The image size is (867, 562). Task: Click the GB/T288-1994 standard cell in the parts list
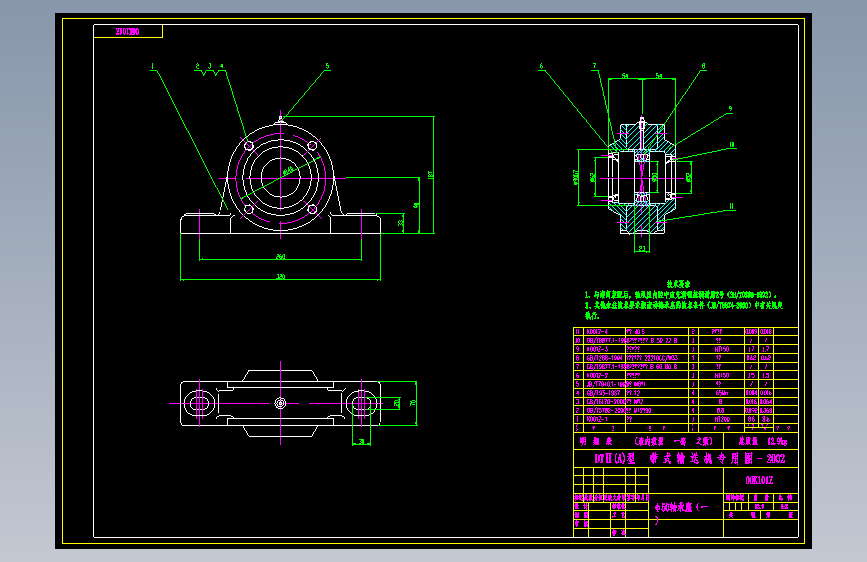coord(604,358)
